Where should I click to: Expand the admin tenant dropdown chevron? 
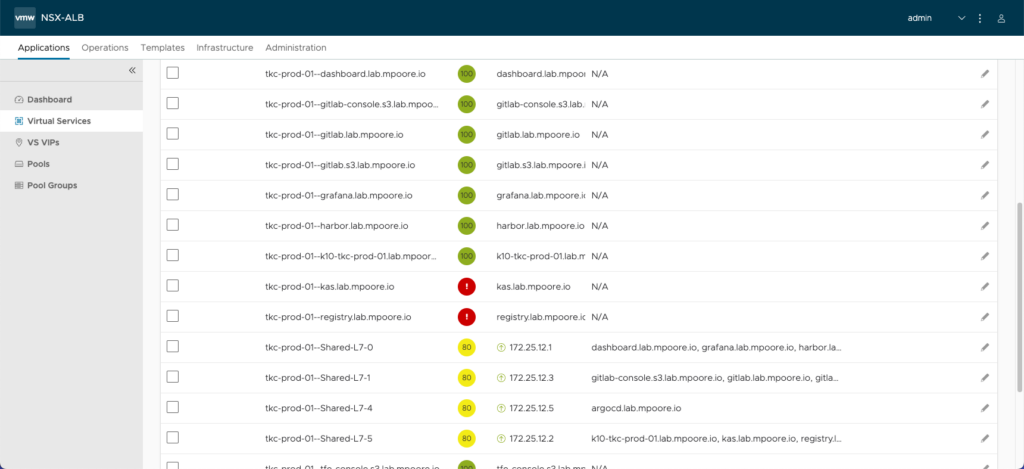pos(961,18)
